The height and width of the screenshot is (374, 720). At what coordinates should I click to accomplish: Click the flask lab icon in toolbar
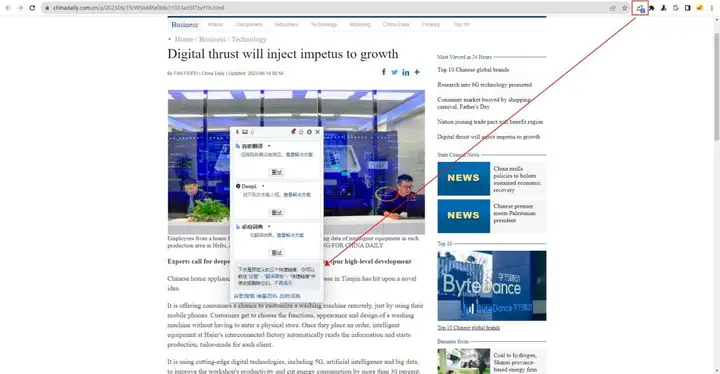[x=664, y=8]
